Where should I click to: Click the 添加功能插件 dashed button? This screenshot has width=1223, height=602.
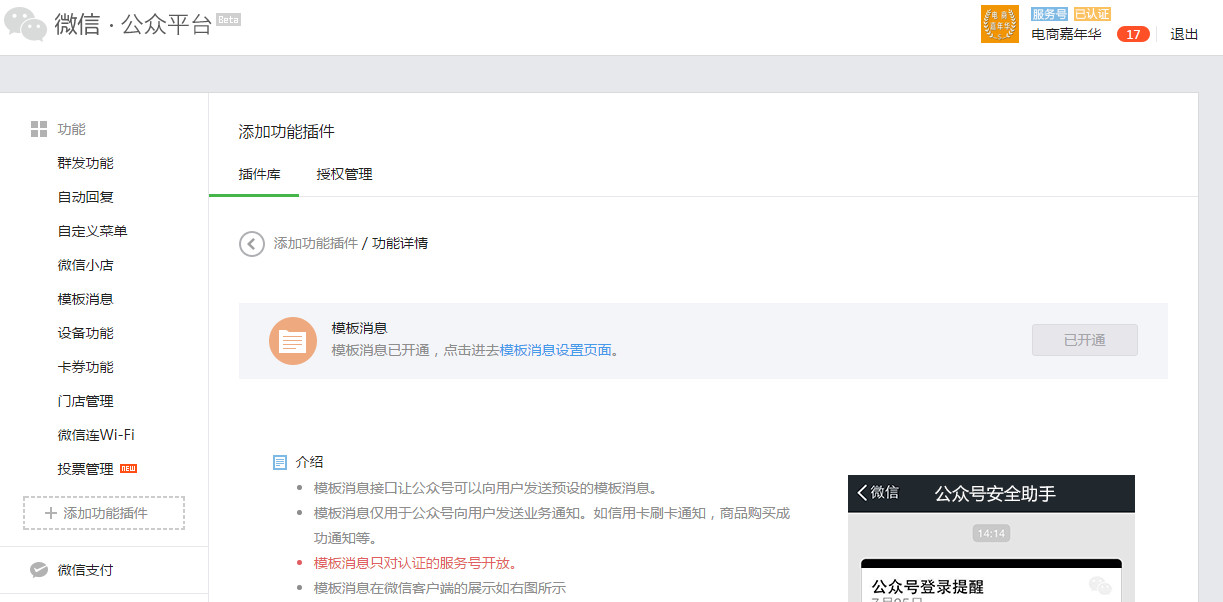pos(104,513)
